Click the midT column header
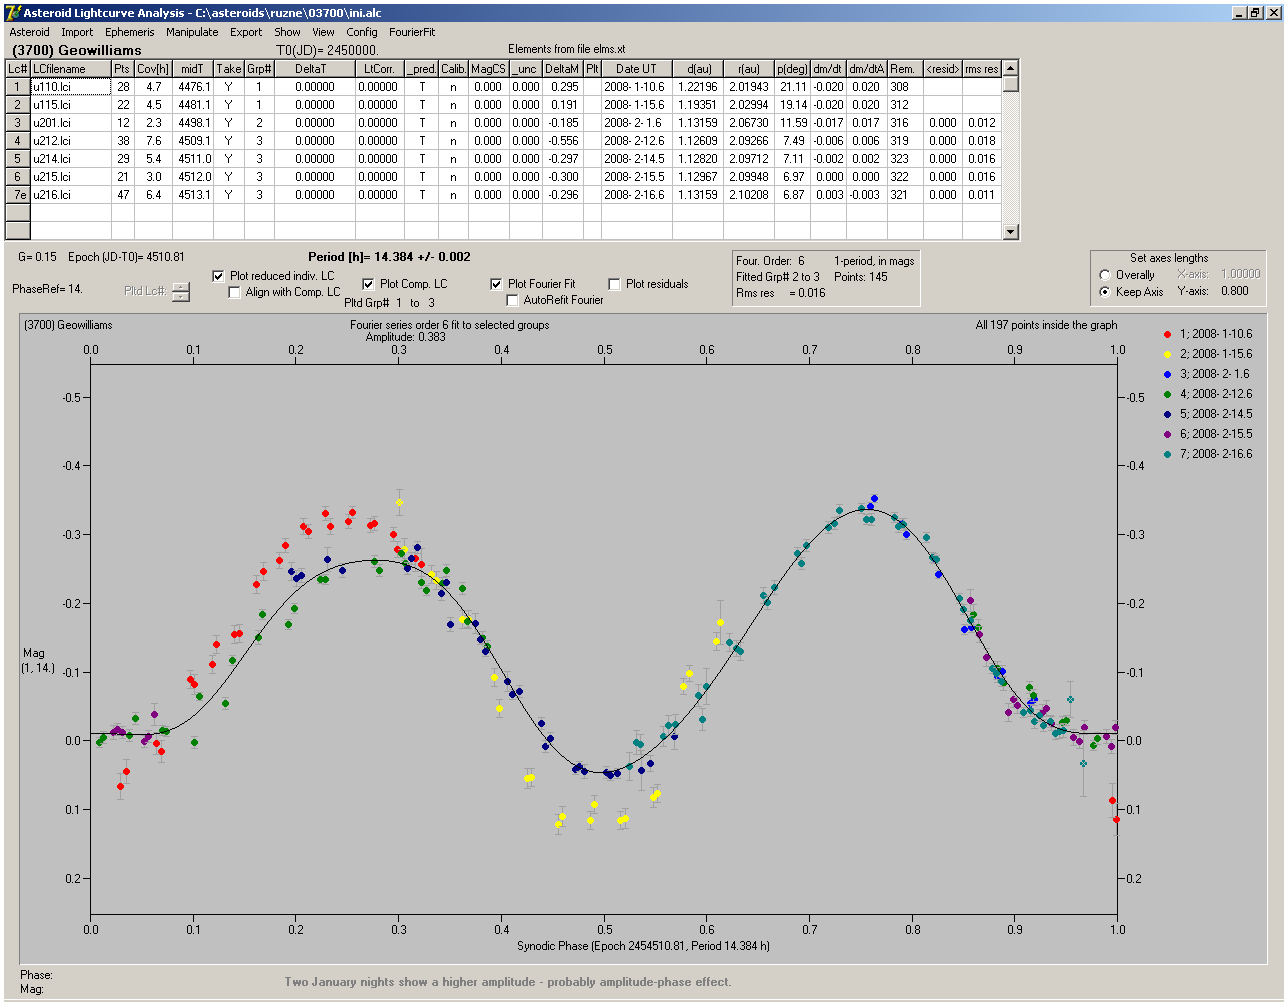This screenshot has width=1288, height=1002. pyautogui.click(x=193, y=69)
